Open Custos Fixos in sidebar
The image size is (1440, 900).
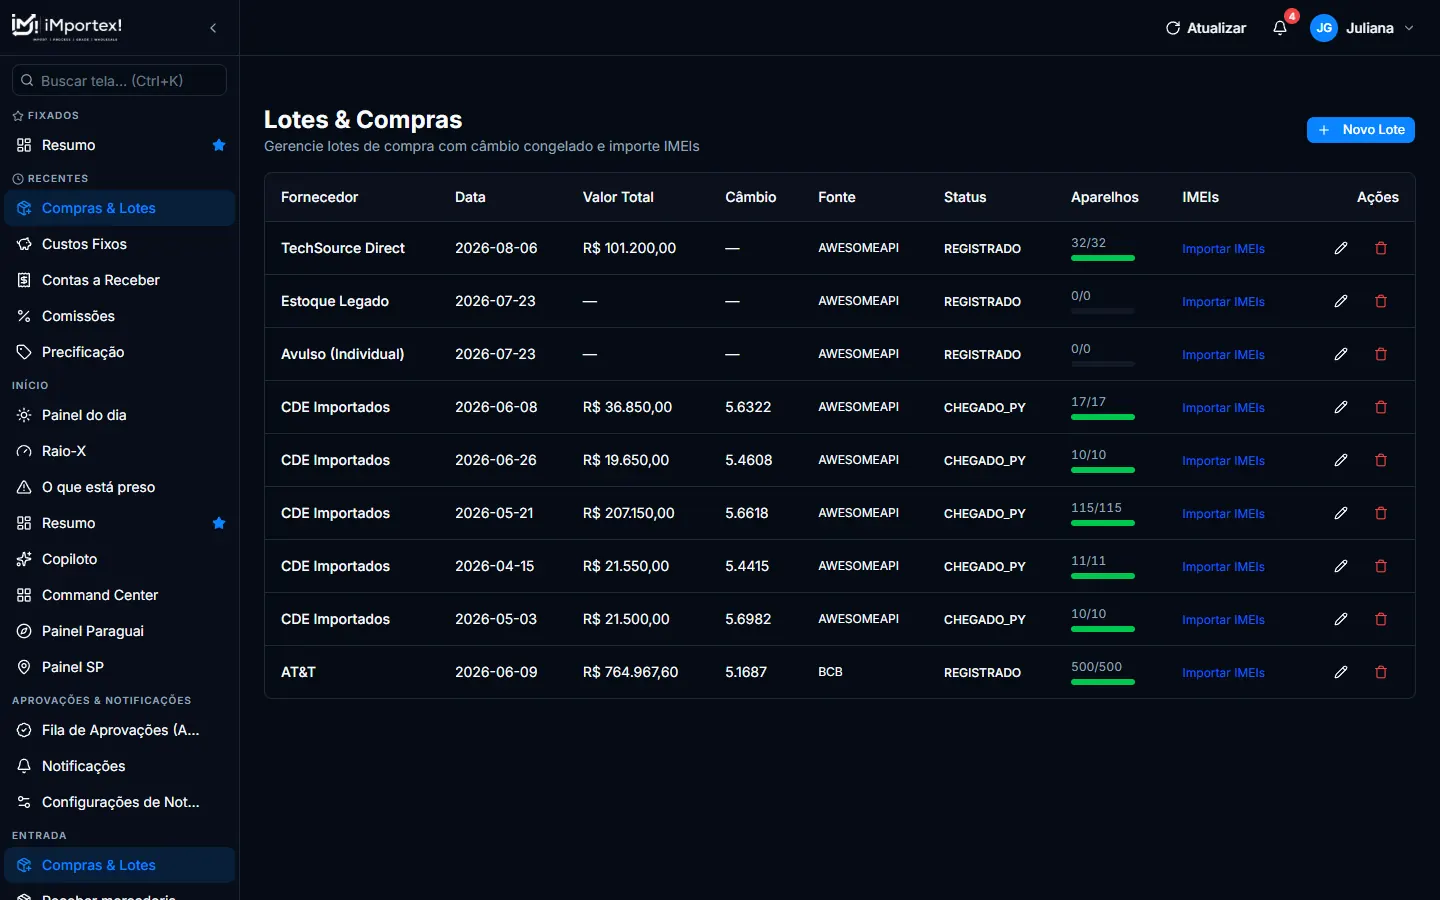click(x=119, y=244)
